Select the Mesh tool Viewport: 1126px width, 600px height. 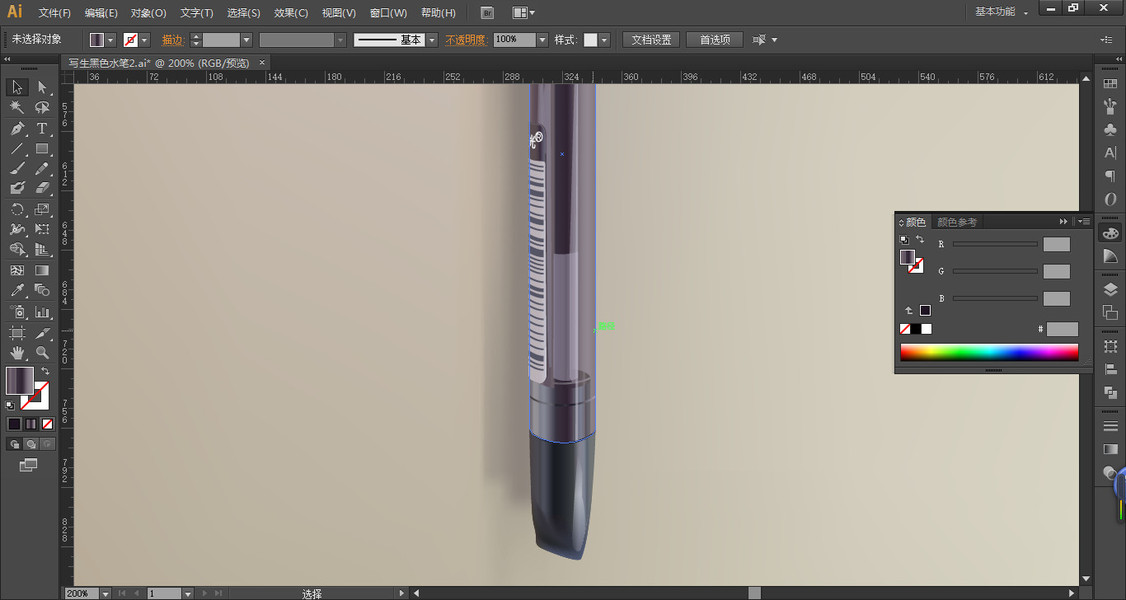(17, 271)
